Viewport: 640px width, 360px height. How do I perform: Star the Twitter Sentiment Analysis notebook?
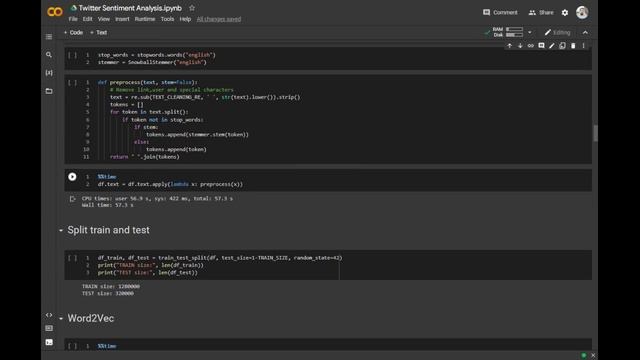click(x=192, y=8)
